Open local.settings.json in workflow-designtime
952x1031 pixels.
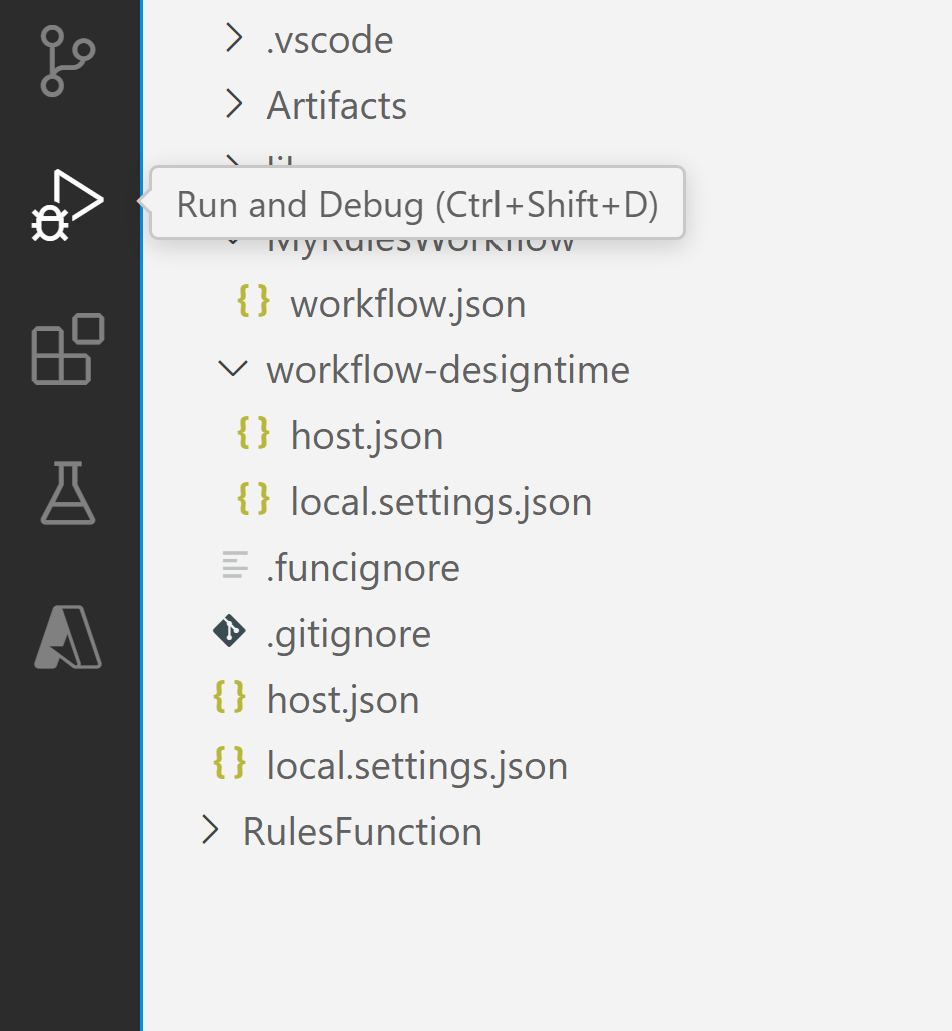coord(440,500)
